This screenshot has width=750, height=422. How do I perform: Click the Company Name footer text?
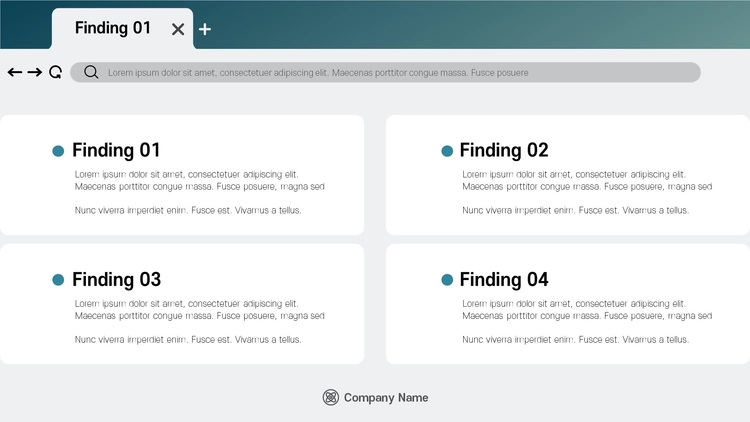point(386,398)
